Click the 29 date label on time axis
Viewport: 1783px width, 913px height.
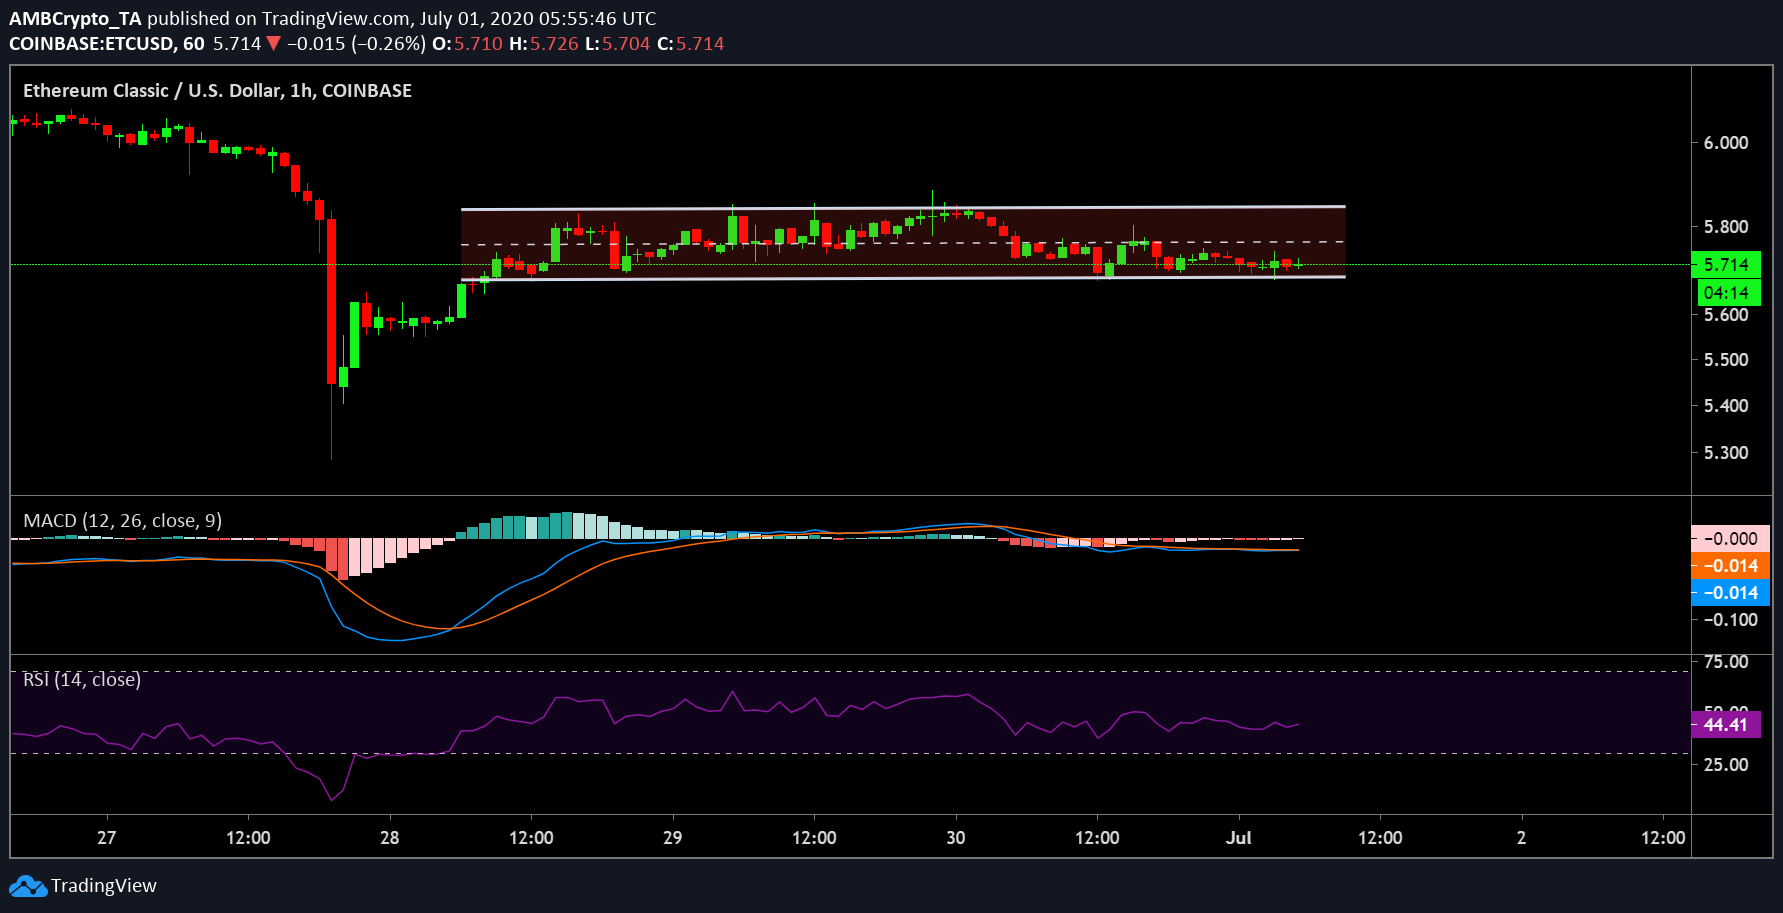click(672, 838)
